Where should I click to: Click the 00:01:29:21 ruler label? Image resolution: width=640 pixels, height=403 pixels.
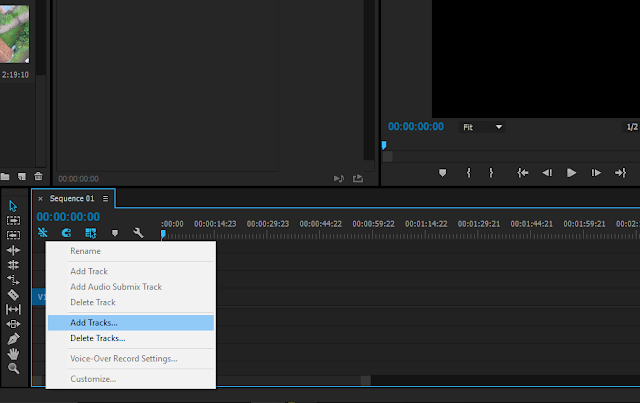click(x=479, y=224)
